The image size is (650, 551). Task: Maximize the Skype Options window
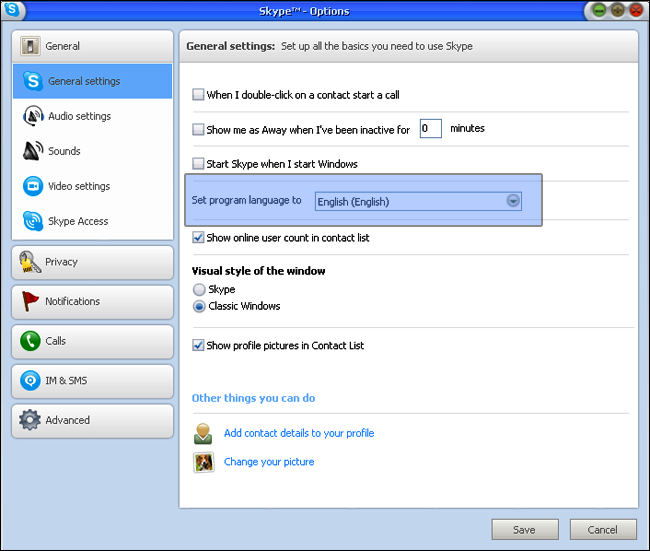pyautogui.click(x=618, y=10)
